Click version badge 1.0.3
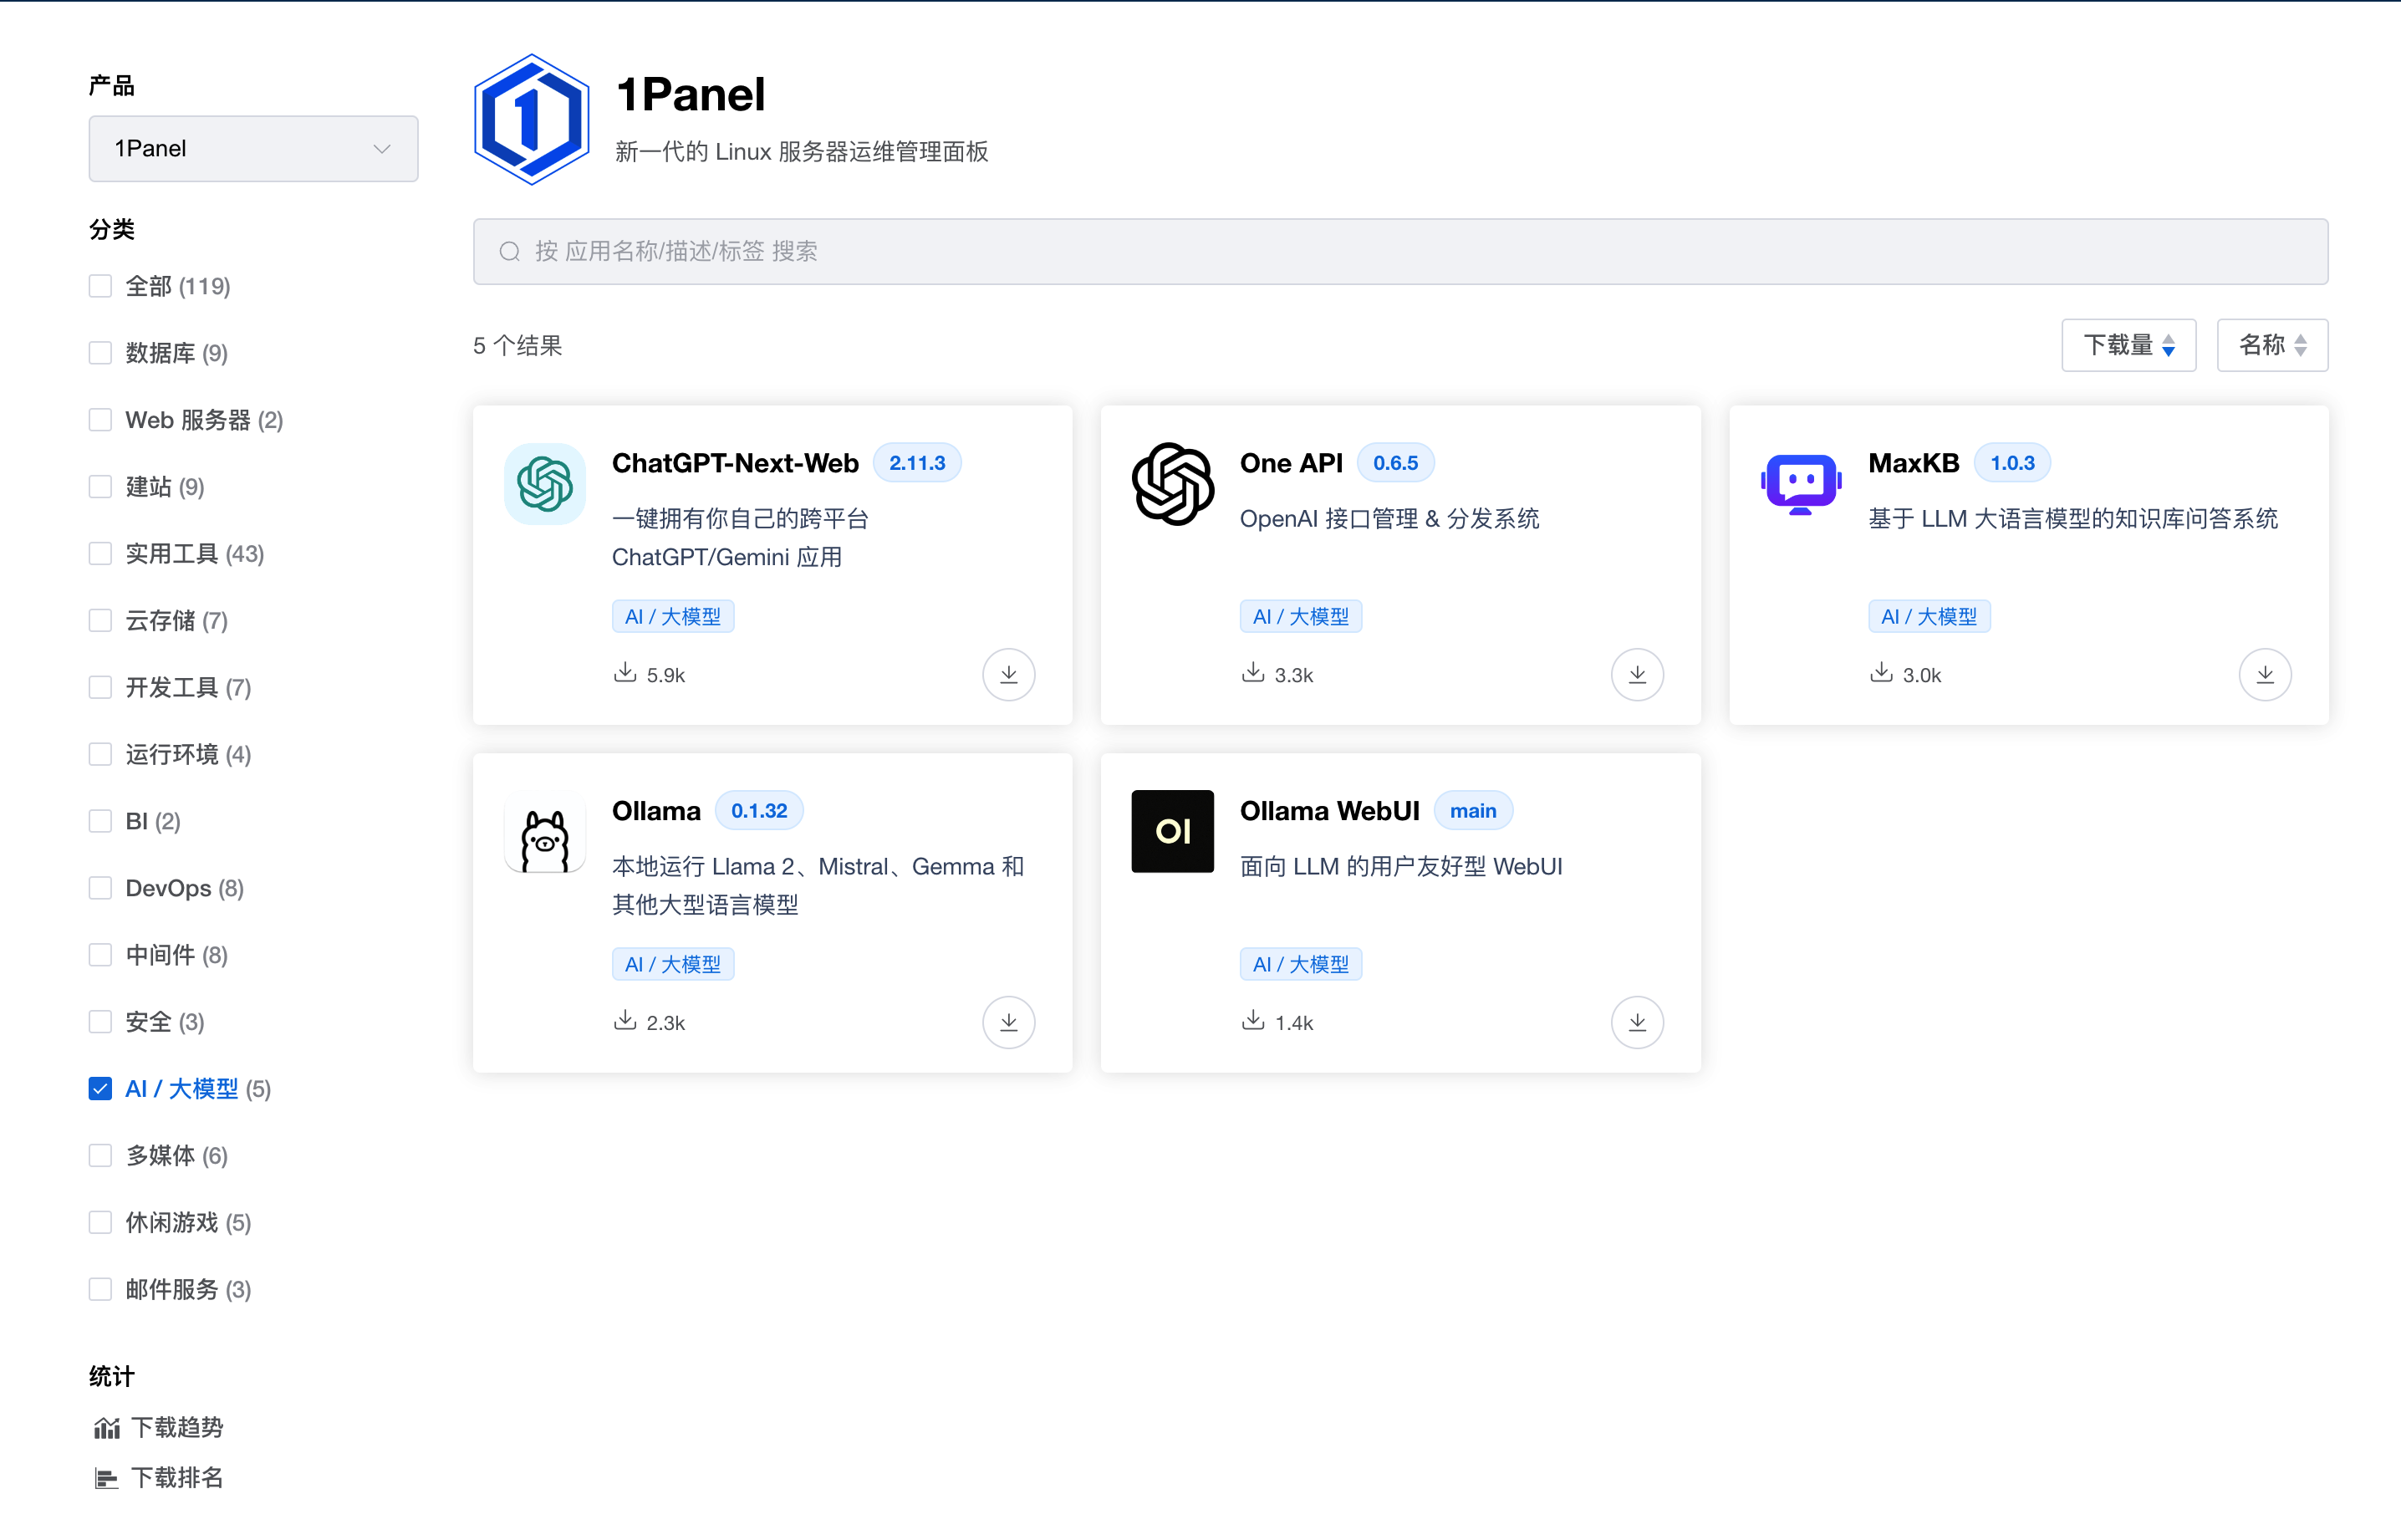Image resolution: width=2401 pixels, height=1540 pixels. [2012, 463]
